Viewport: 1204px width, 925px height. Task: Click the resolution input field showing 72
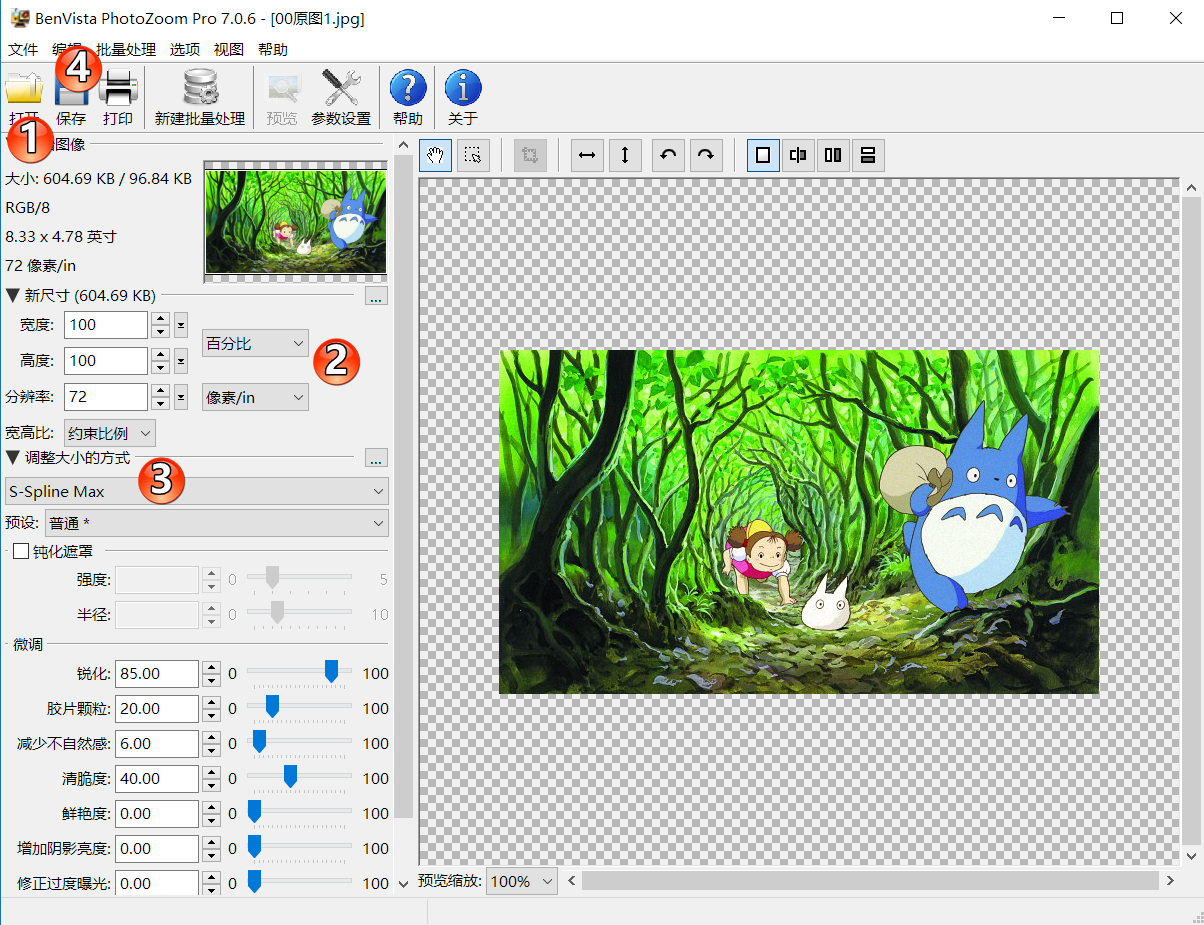[x=106, y=397]
